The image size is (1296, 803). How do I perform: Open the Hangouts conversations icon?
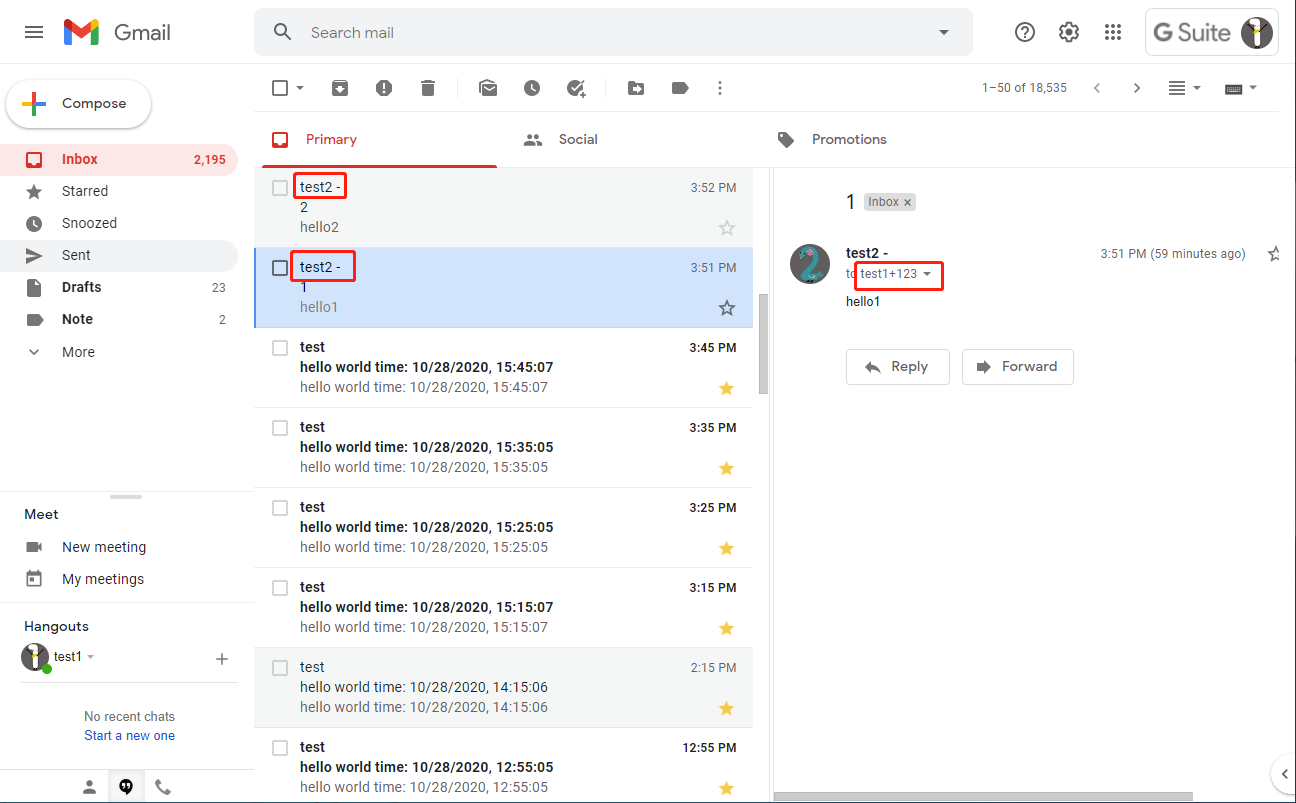click(x=126, y=787)
